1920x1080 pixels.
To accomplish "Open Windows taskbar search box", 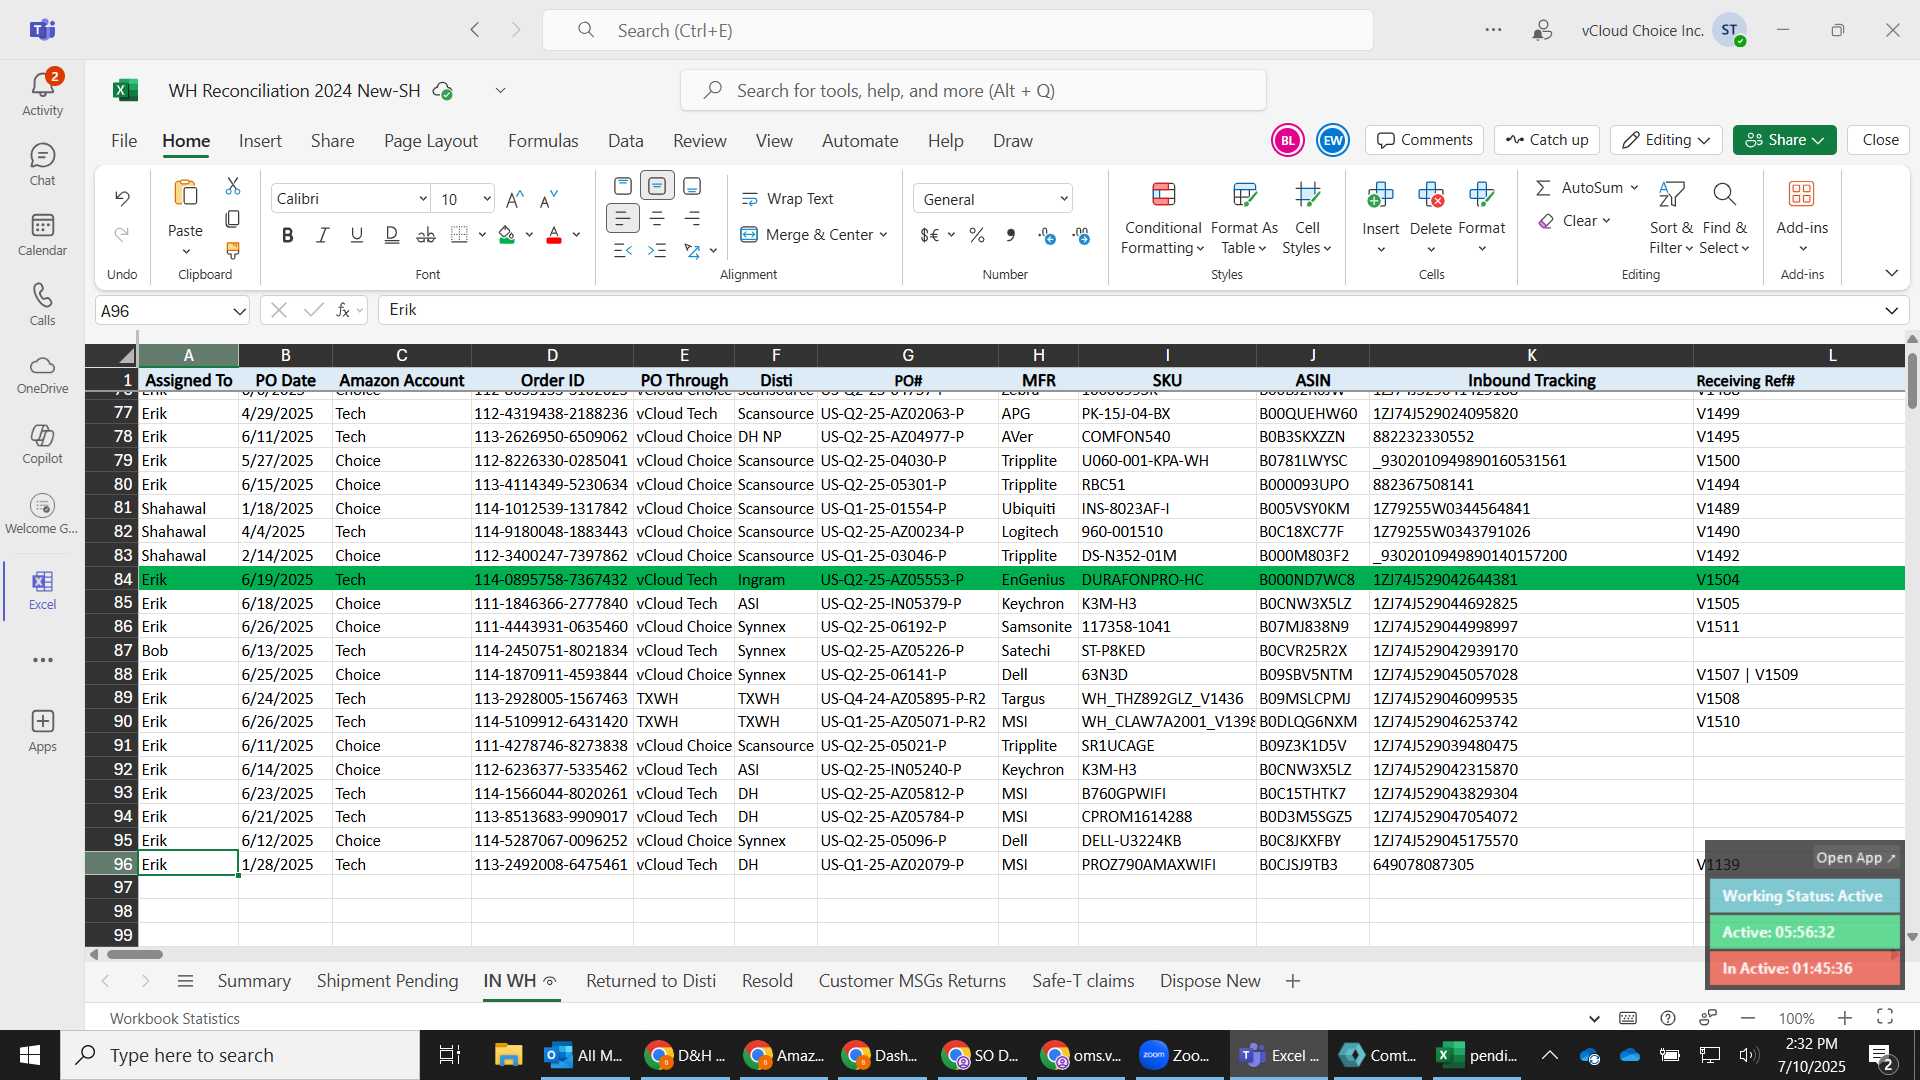I will (240, 1055).
